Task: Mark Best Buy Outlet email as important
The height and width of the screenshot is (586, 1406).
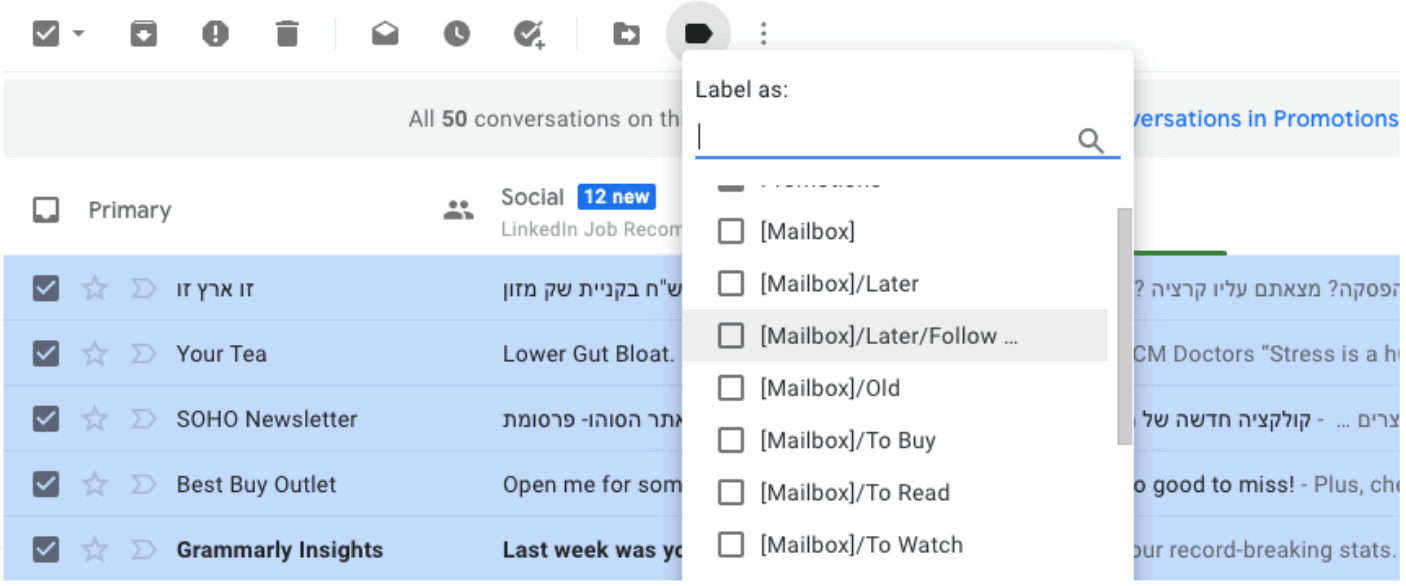Action: (x=144, y=485)
